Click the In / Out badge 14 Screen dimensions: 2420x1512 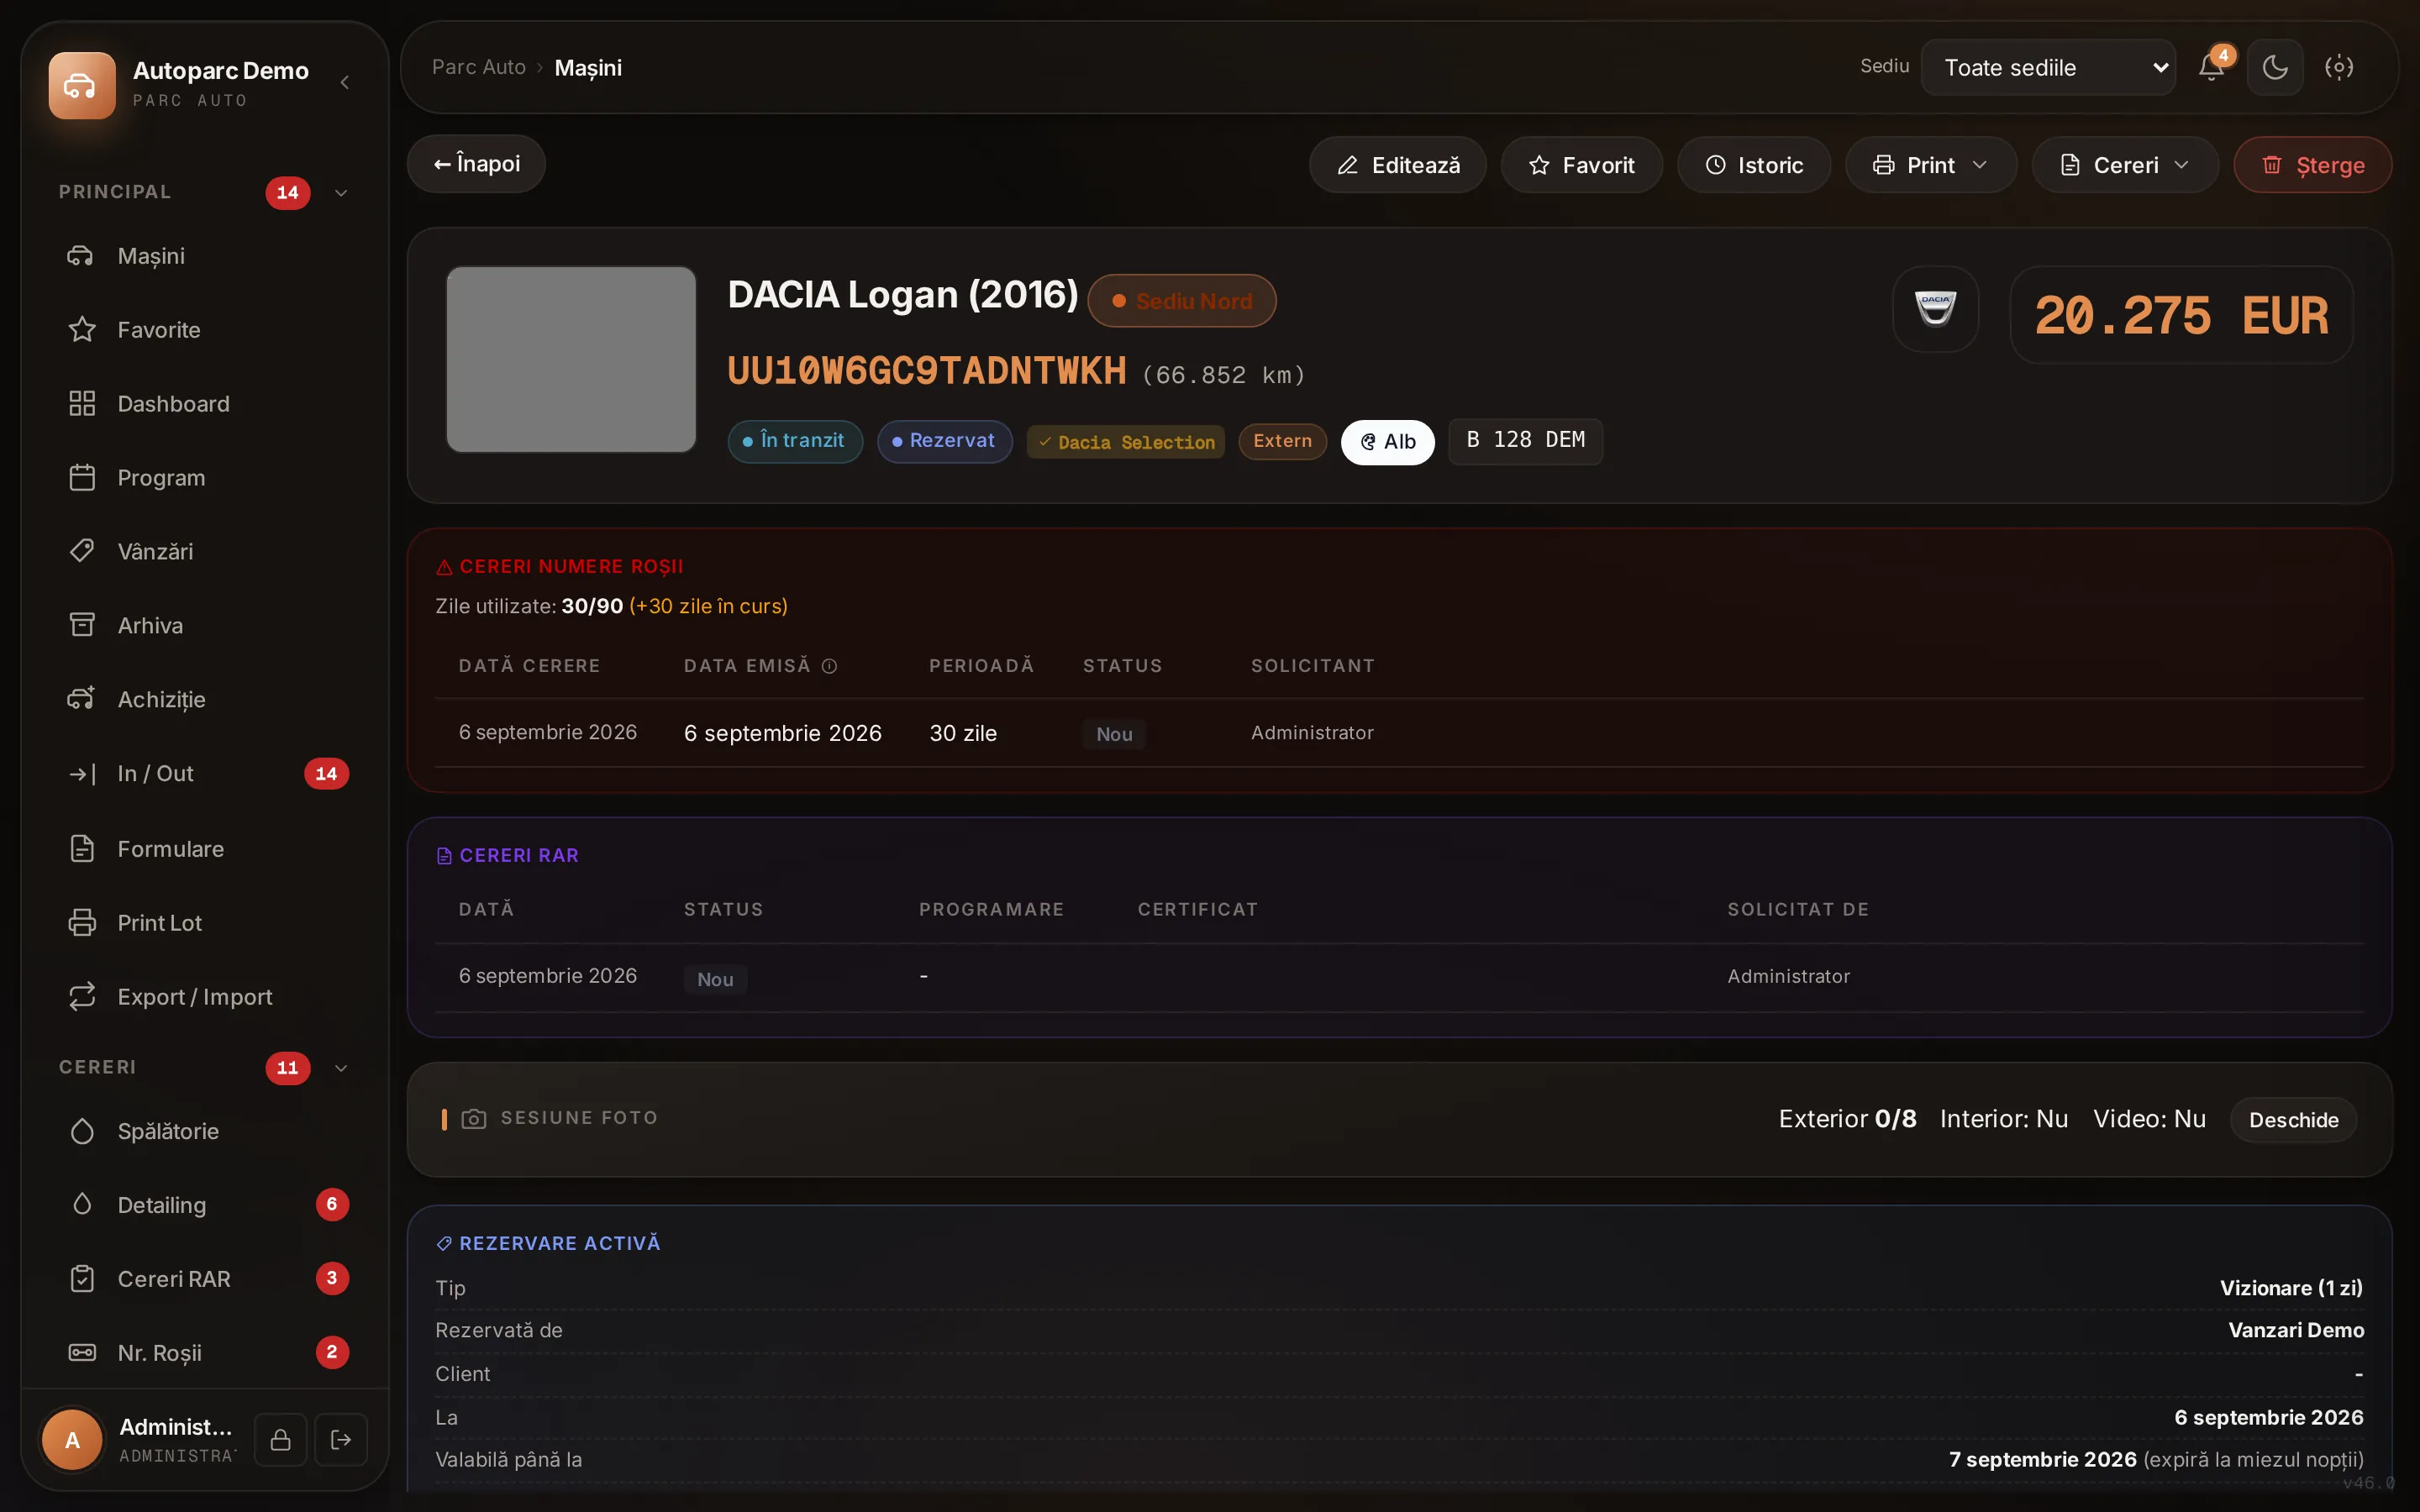[326, 774]
